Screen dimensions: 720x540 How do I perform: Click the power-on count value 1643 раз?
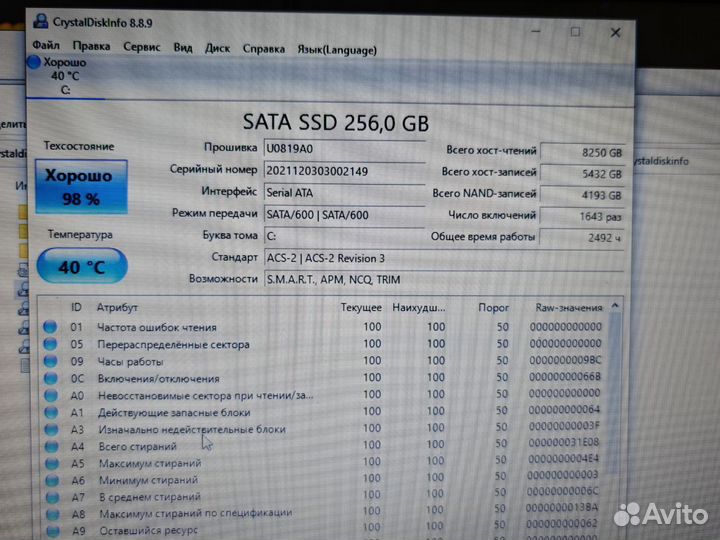582,216
